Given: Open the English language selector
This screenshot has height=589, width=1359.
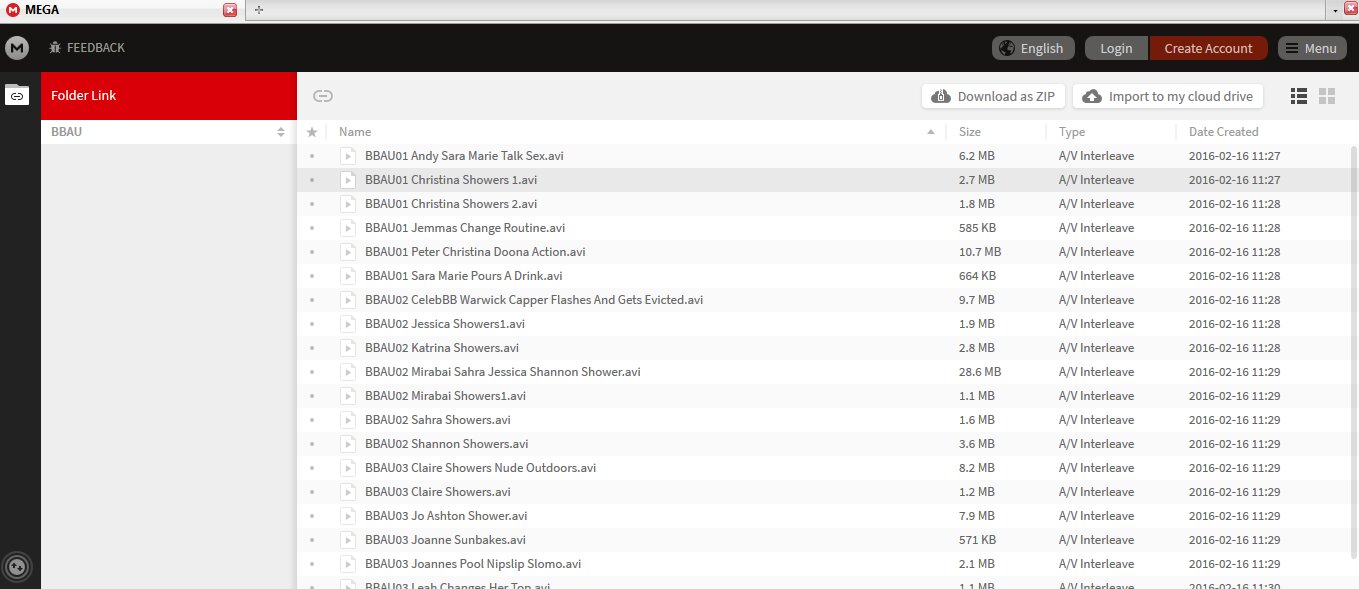Looking at the screenshot, I should 1033,48.
